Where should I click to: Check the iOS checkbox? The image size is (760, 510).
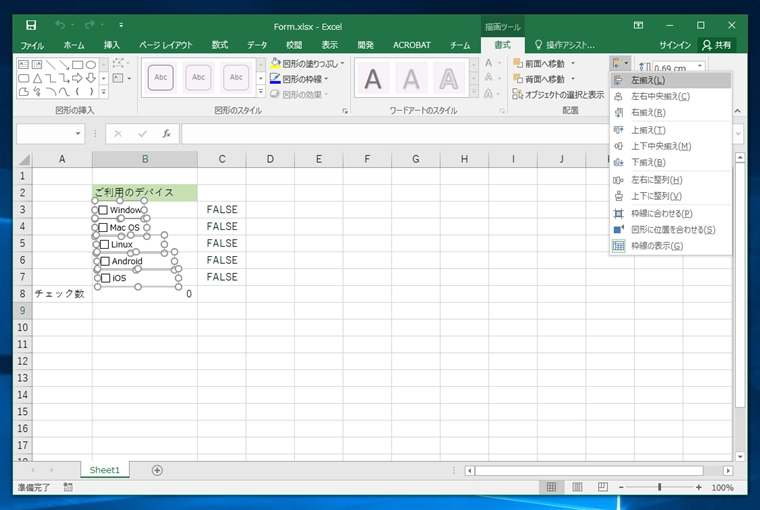(106, 278)
